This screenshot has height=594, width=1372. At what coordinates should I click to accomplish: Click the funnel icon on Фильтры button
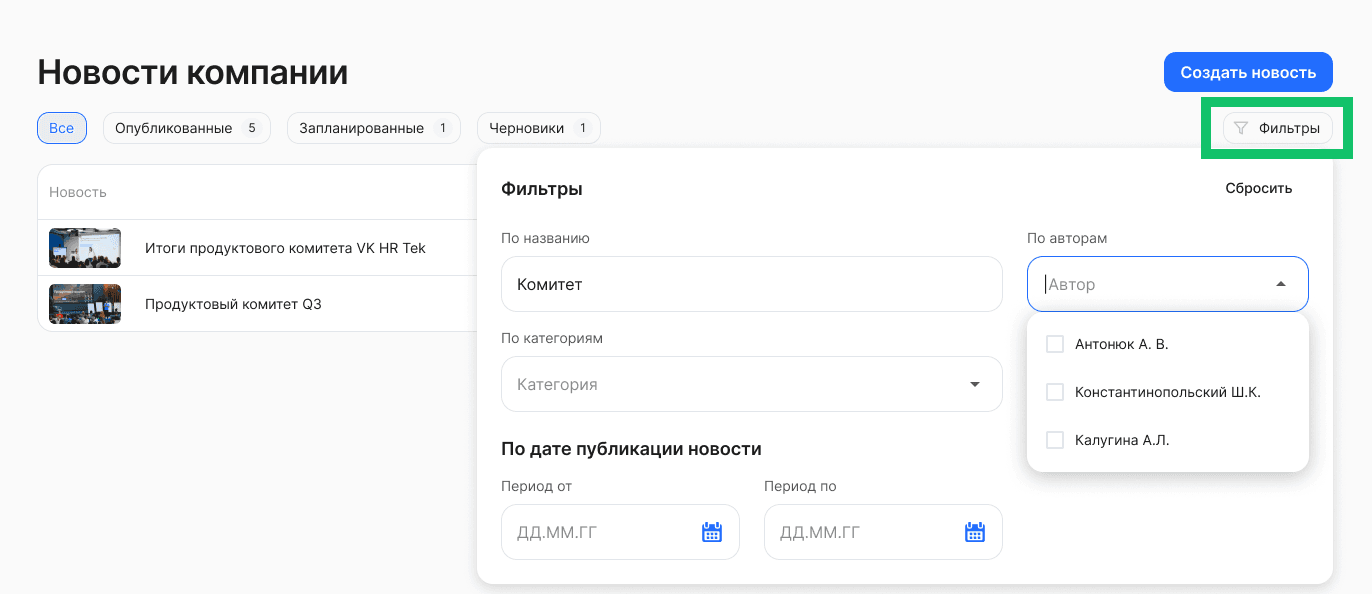(1242, 128)
